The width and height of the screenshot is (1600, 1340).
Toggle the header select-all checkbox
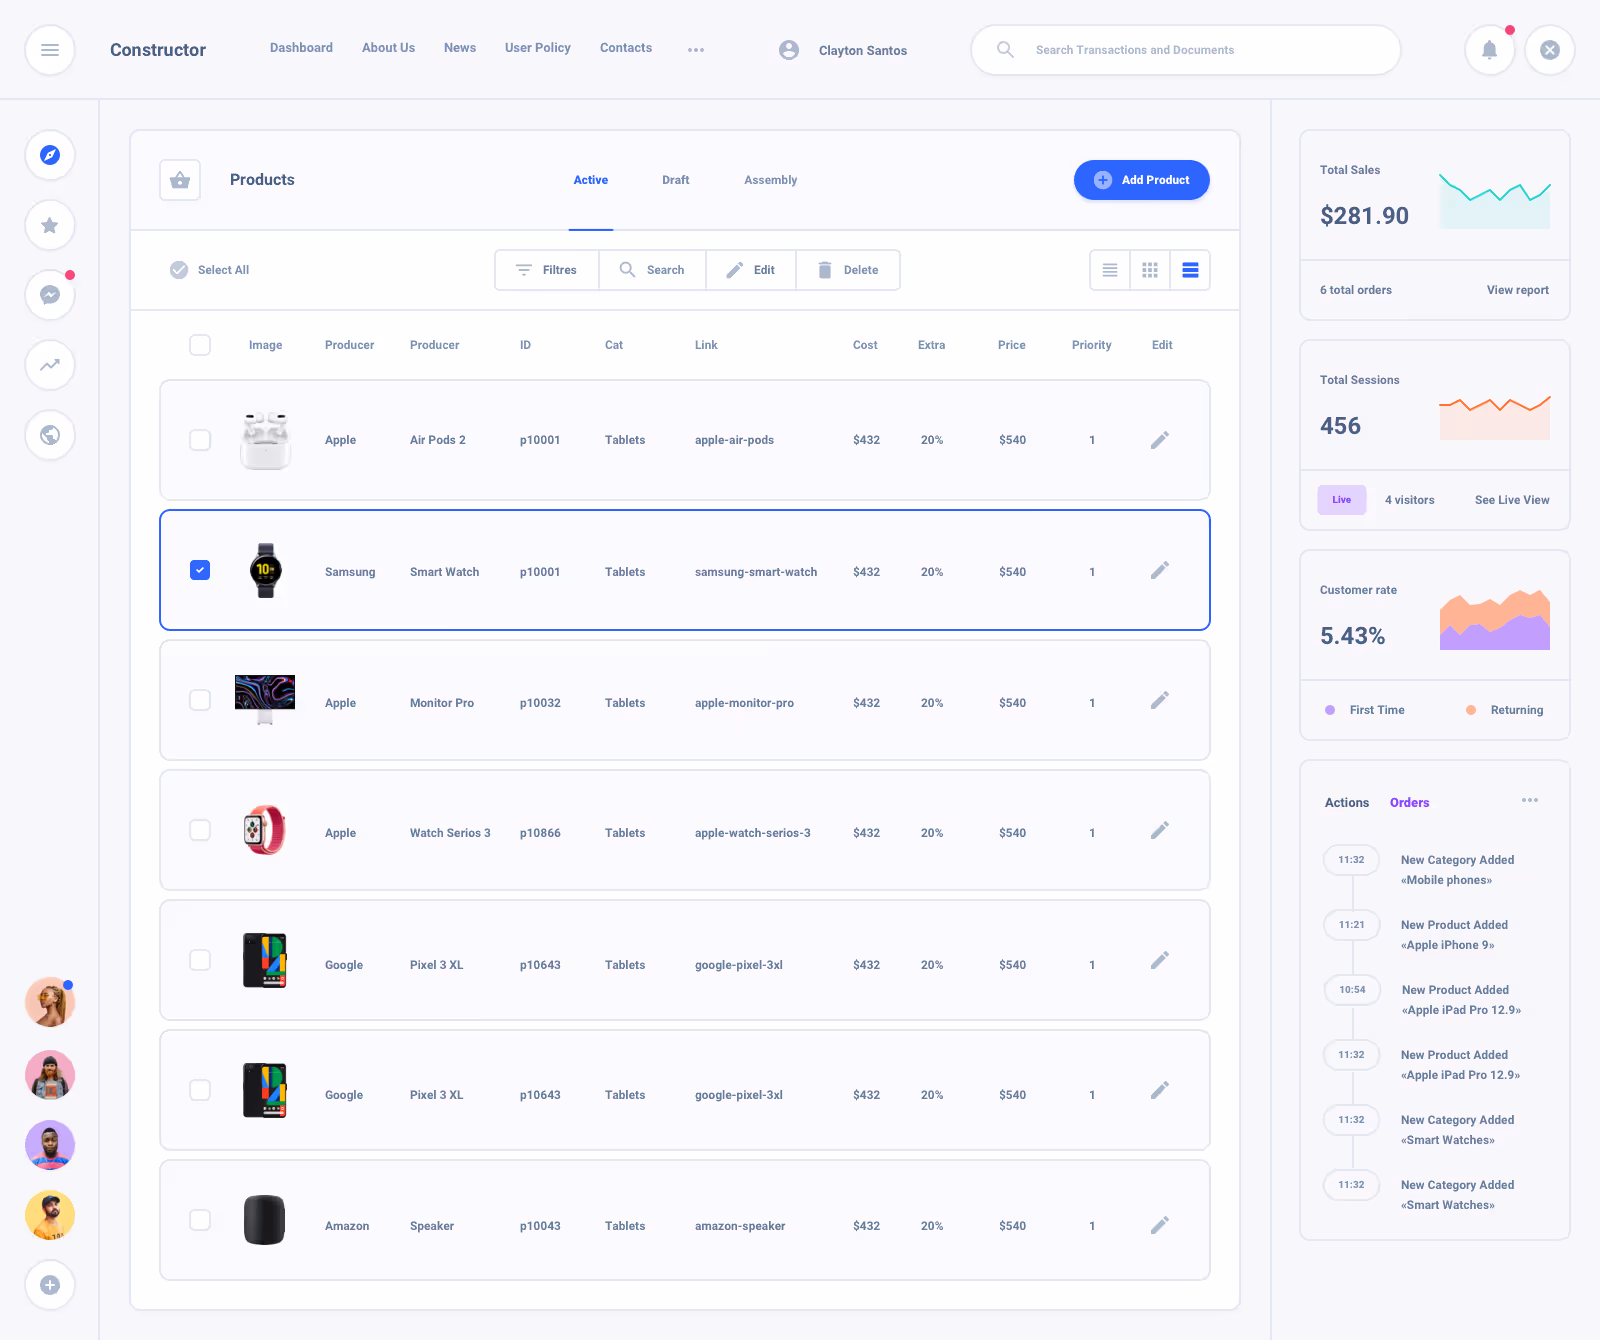click(x=200, y=345)
